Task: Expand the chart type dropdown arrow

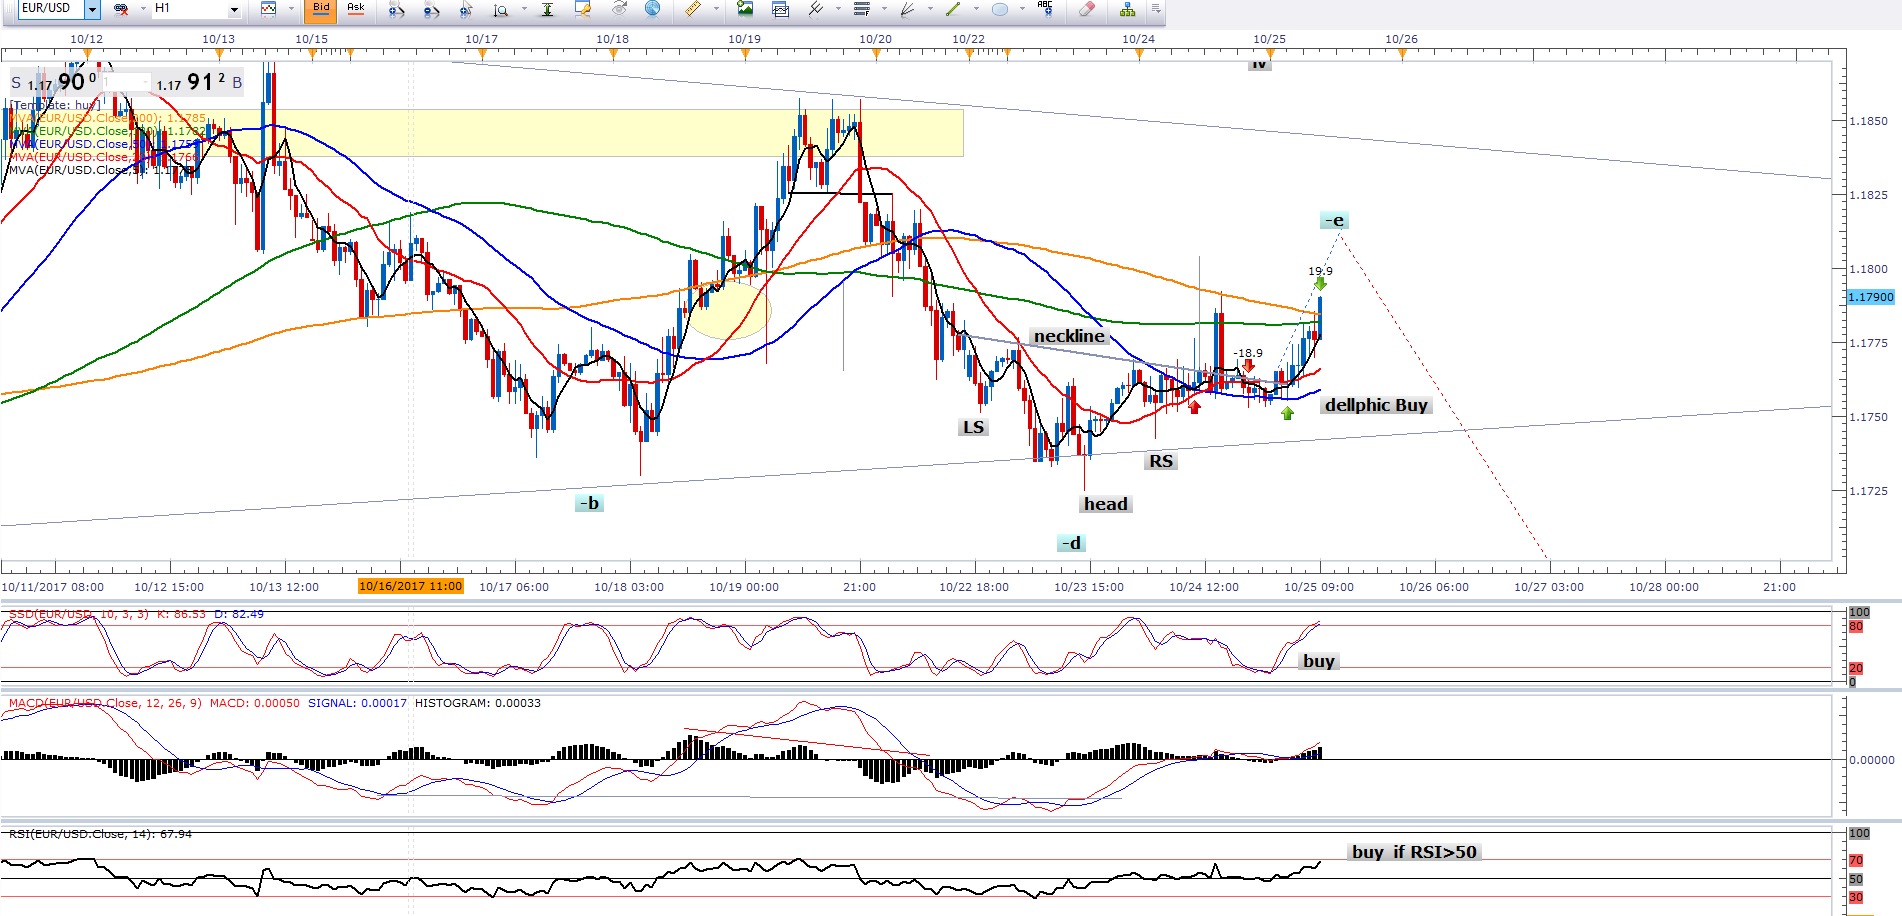Action: pyautogui.click(x=291, y=9)
